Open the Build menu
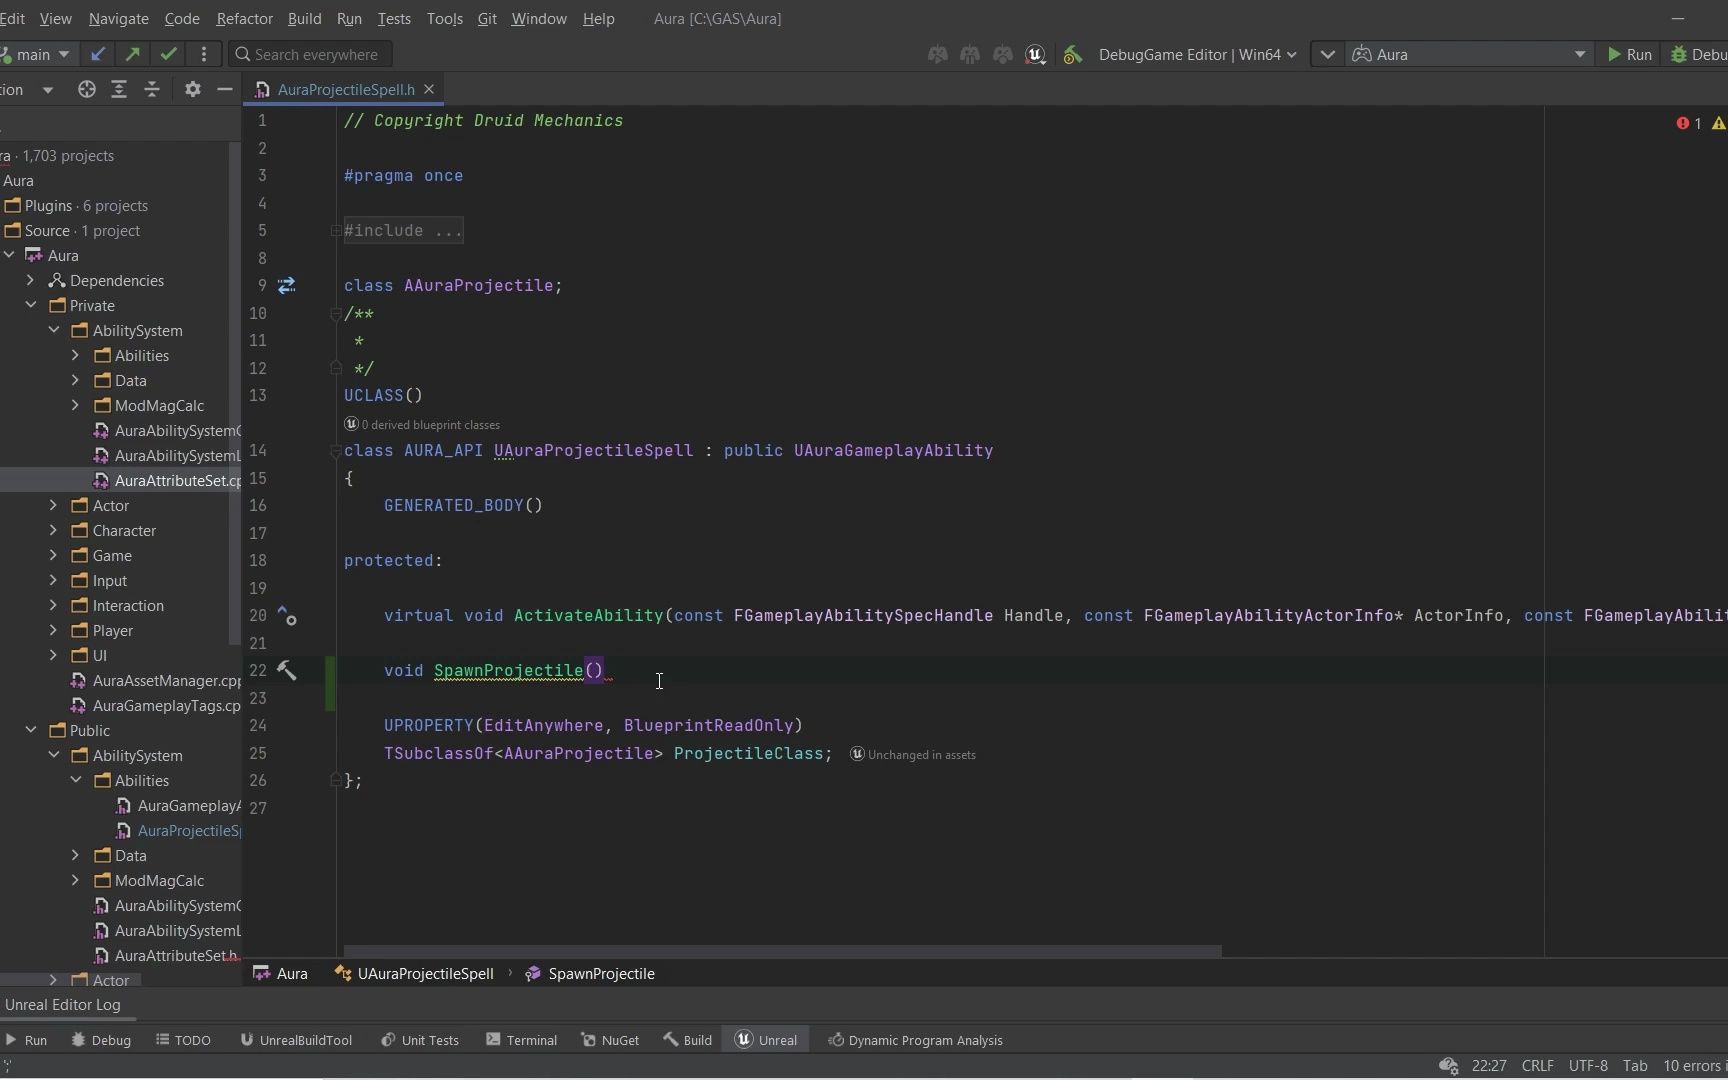The image size is (1728, 1080). click(304, 18)
